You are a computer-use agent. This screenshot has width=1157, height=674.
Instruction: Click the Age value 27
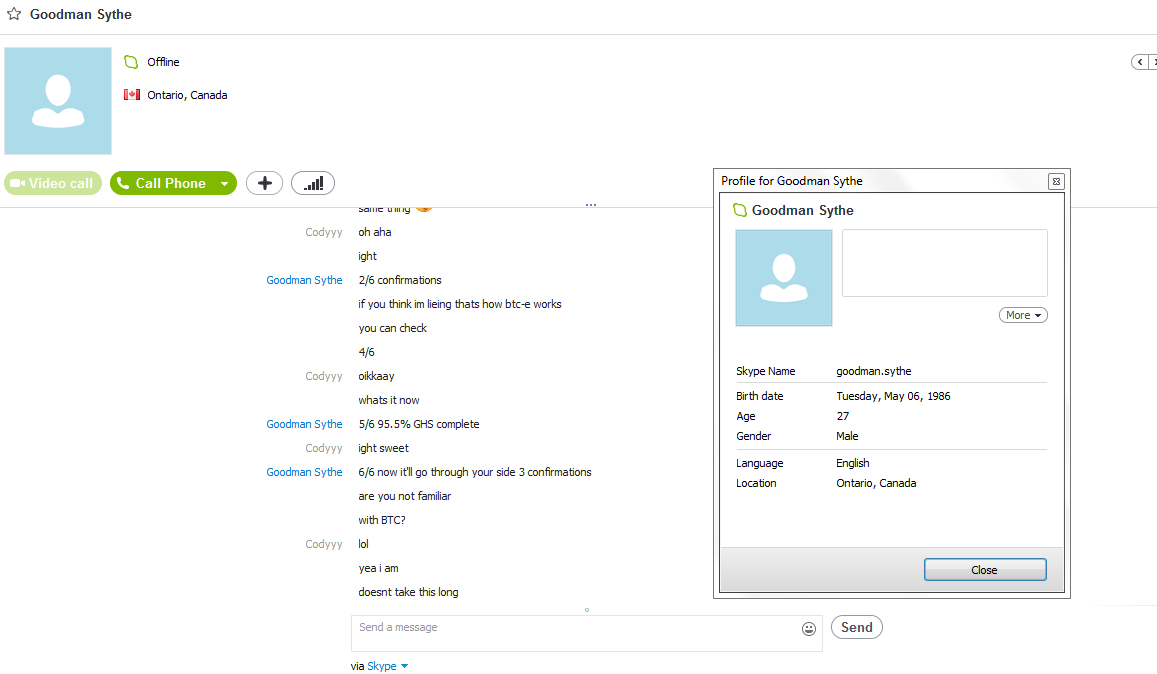(843, 416)
